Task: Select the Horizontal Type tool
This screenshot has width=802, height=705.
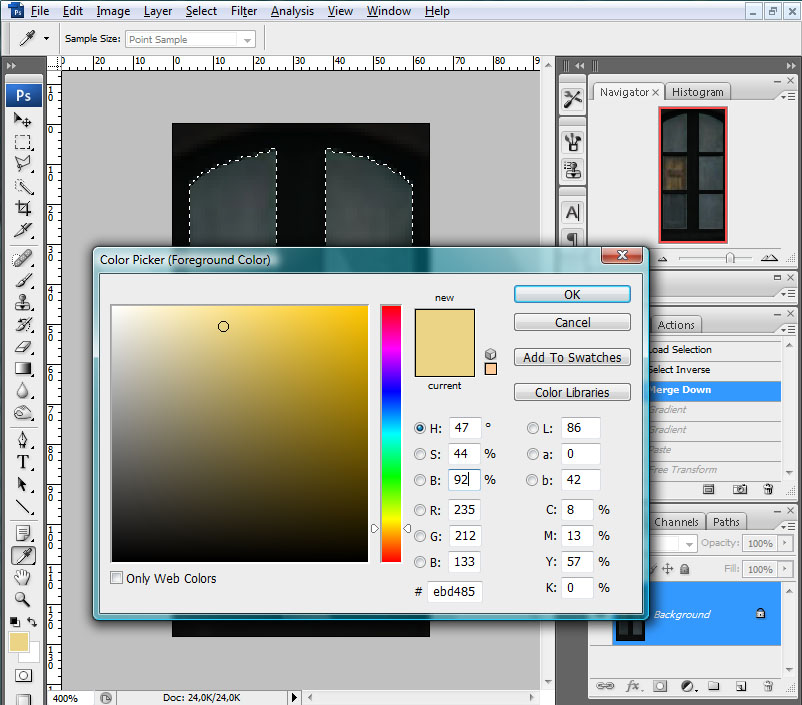Action: (22, 462)
